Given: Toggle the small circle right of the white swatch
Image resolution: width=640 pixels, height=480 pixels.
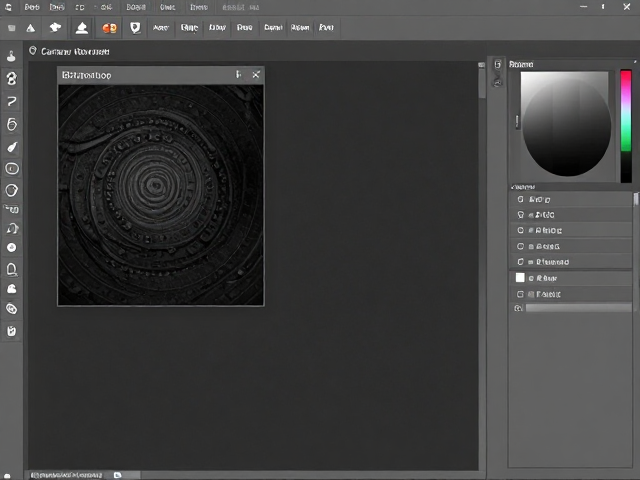Looking at the screenshot, I should 531,278.
